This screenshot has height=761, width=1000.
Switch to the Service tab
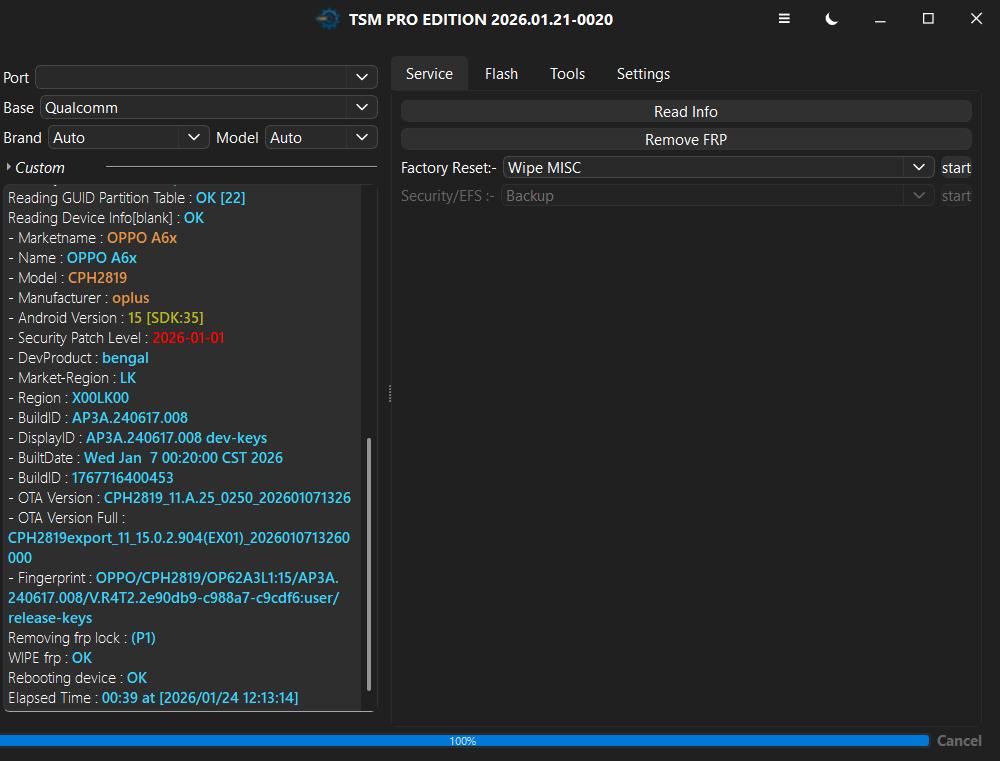click(x=429, y=73)
